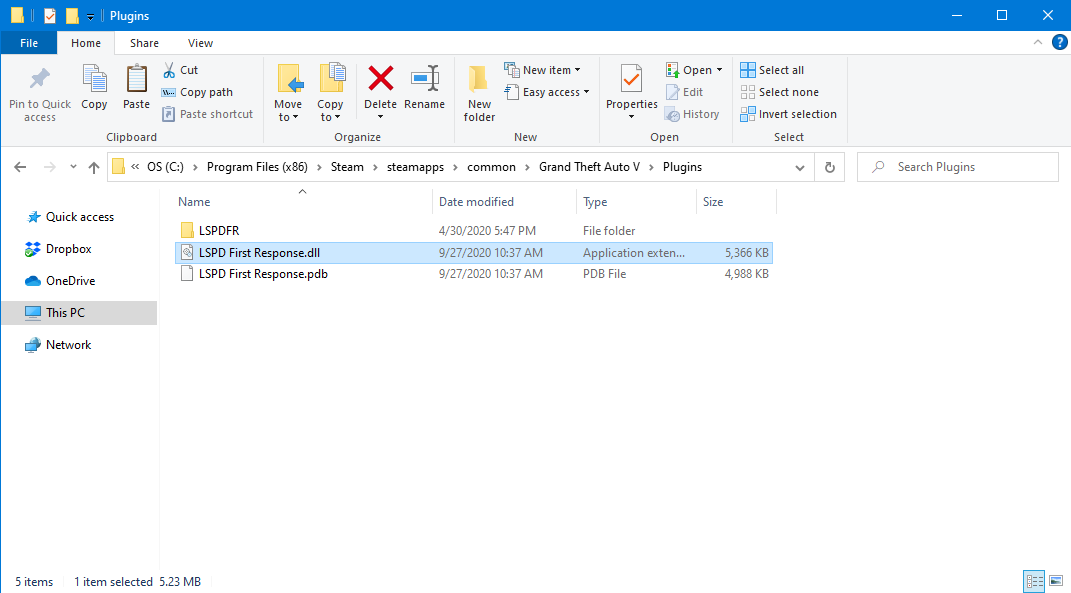Click the Properties icon in title bar quick access
Image resolution: width=1071 pixels, height=593 pixels.
coord(50,15)
